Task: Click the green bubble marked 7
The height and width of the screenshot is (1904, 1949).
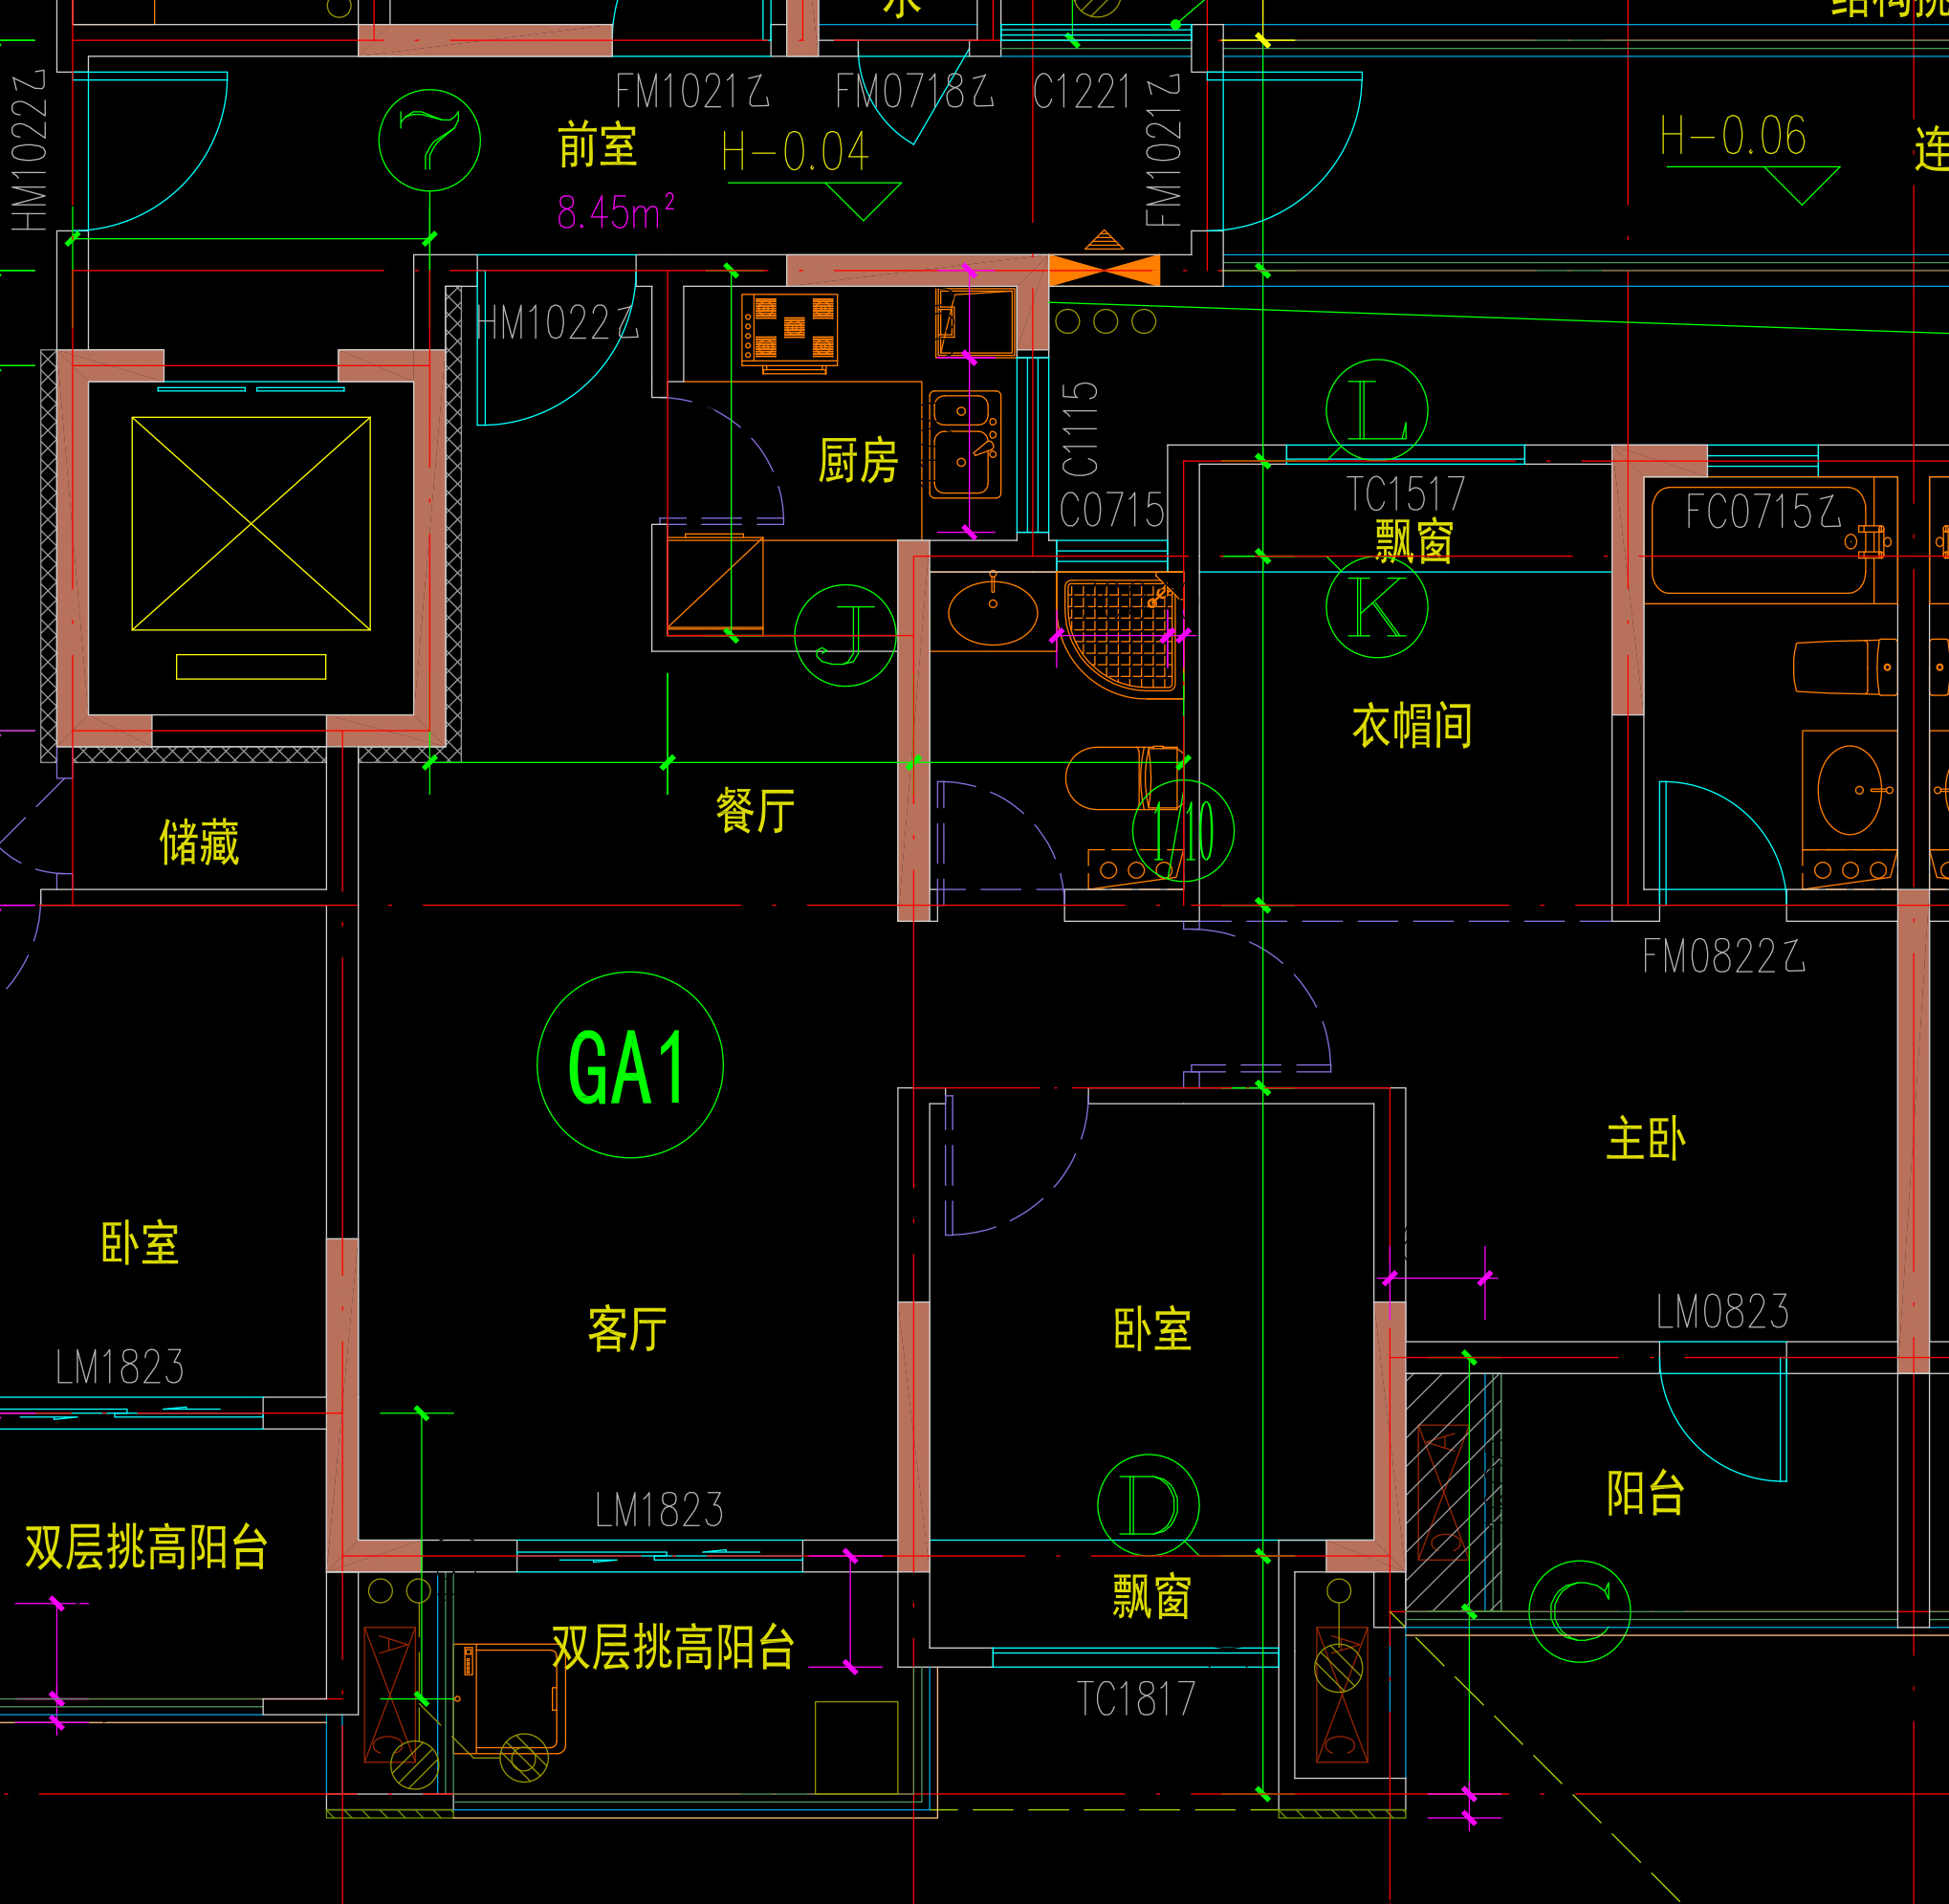Action: [429, 140]
